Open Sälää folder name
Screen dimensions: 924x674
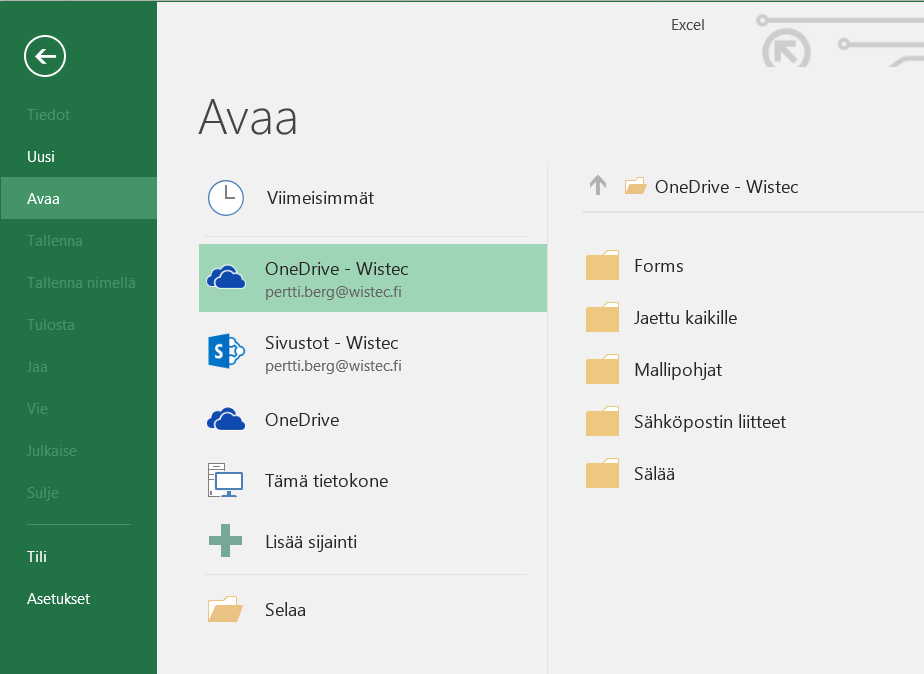pyautogui.click(x=654, y=474)
